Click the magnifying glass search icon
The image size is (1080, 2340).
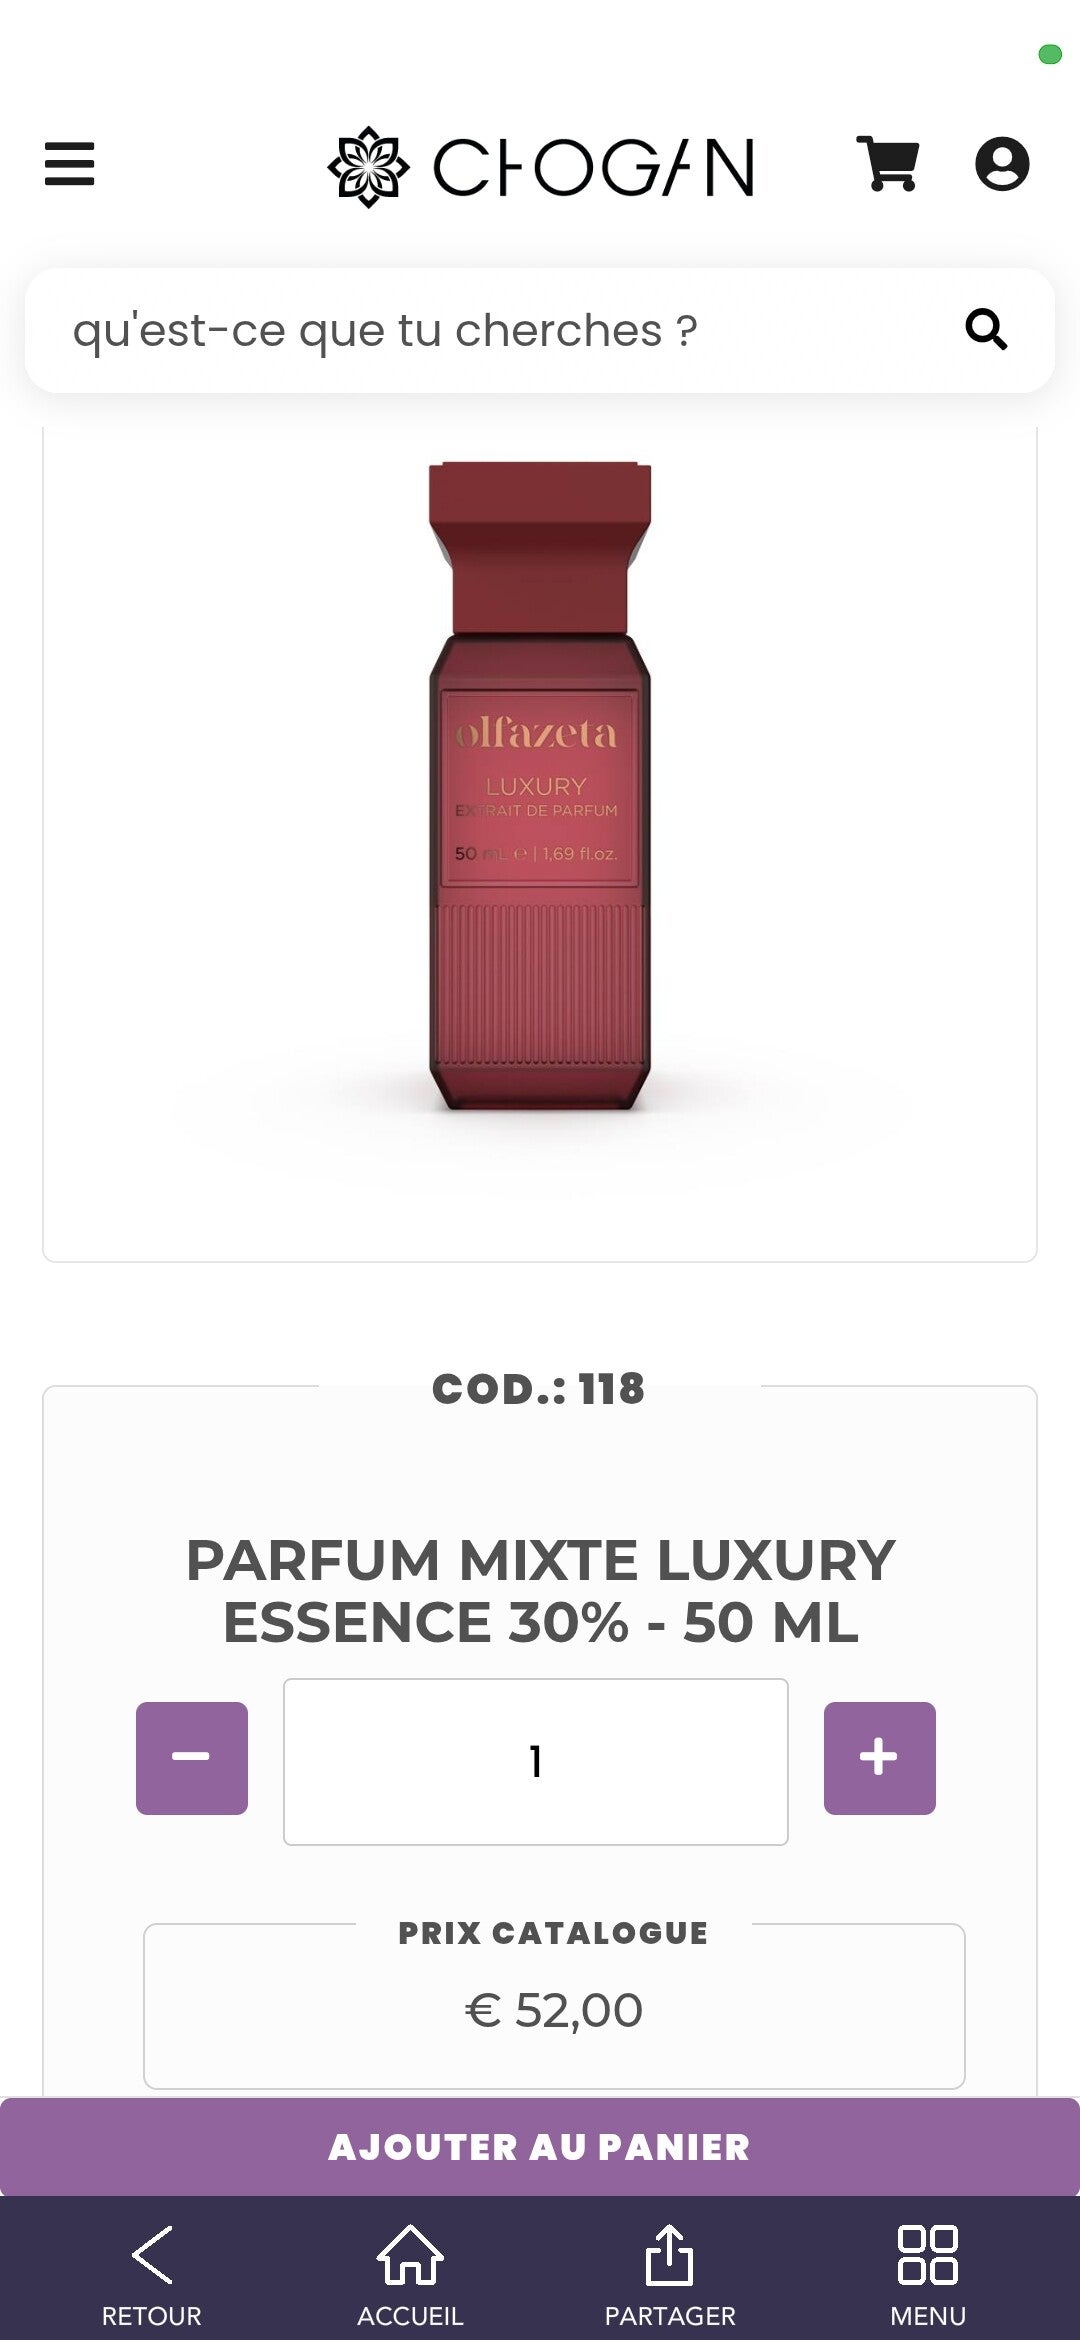(x=986, y=329)
